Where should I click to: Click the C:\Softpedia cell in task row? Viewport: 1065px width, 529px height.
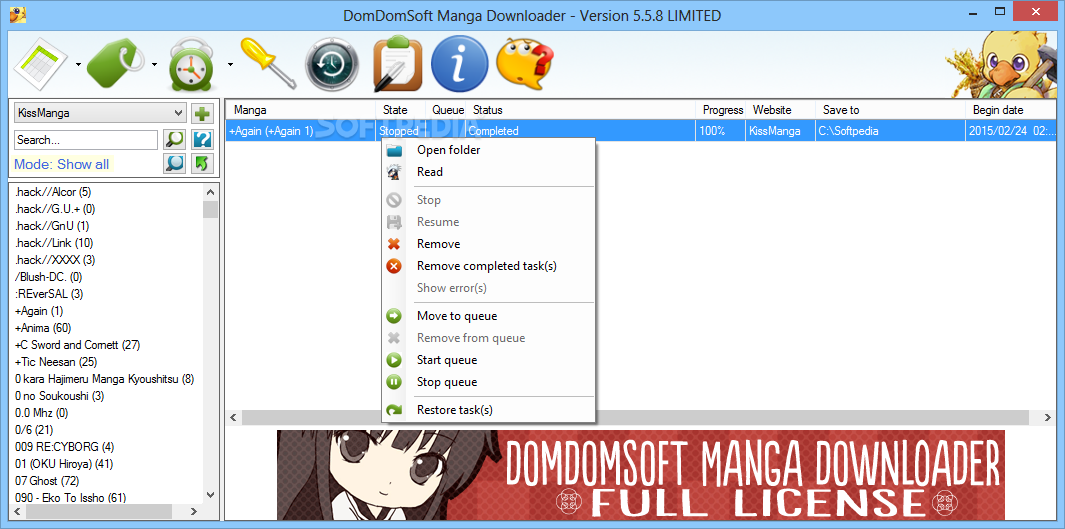(890, 131)
